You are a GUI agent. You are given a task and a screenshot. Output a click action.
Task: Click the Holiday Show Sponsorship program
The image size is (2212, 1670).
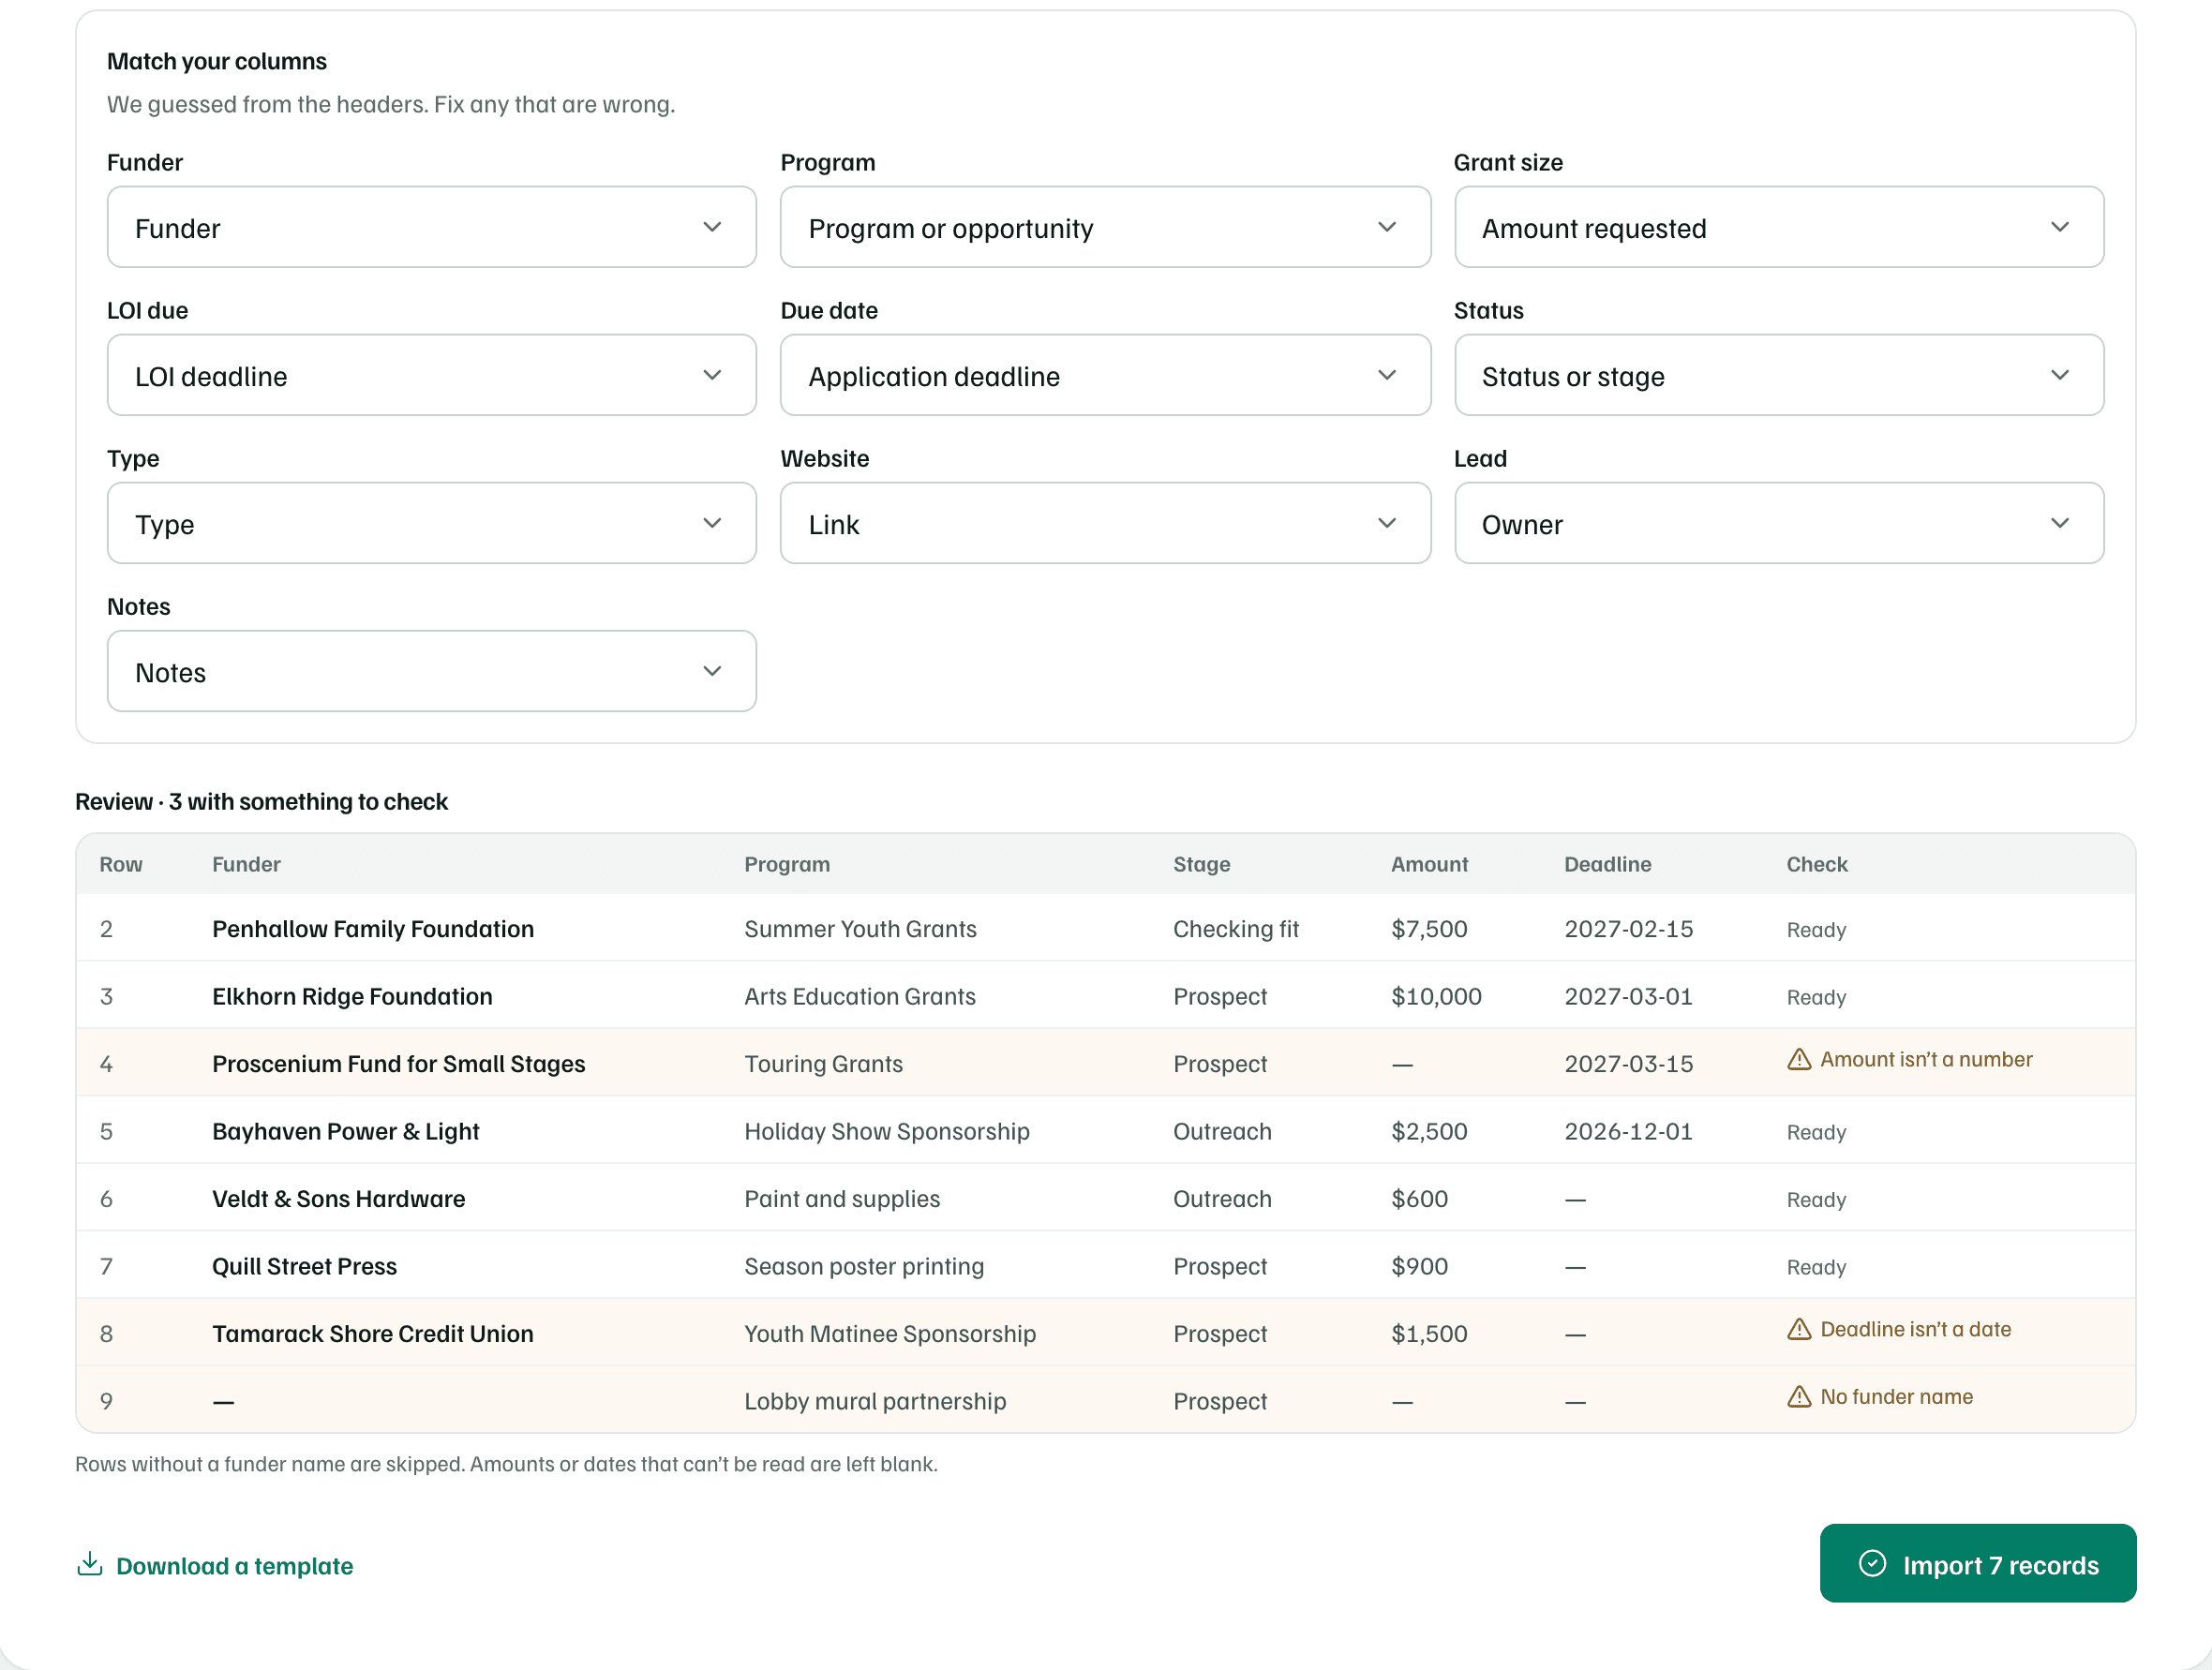tap(886, 1131)
